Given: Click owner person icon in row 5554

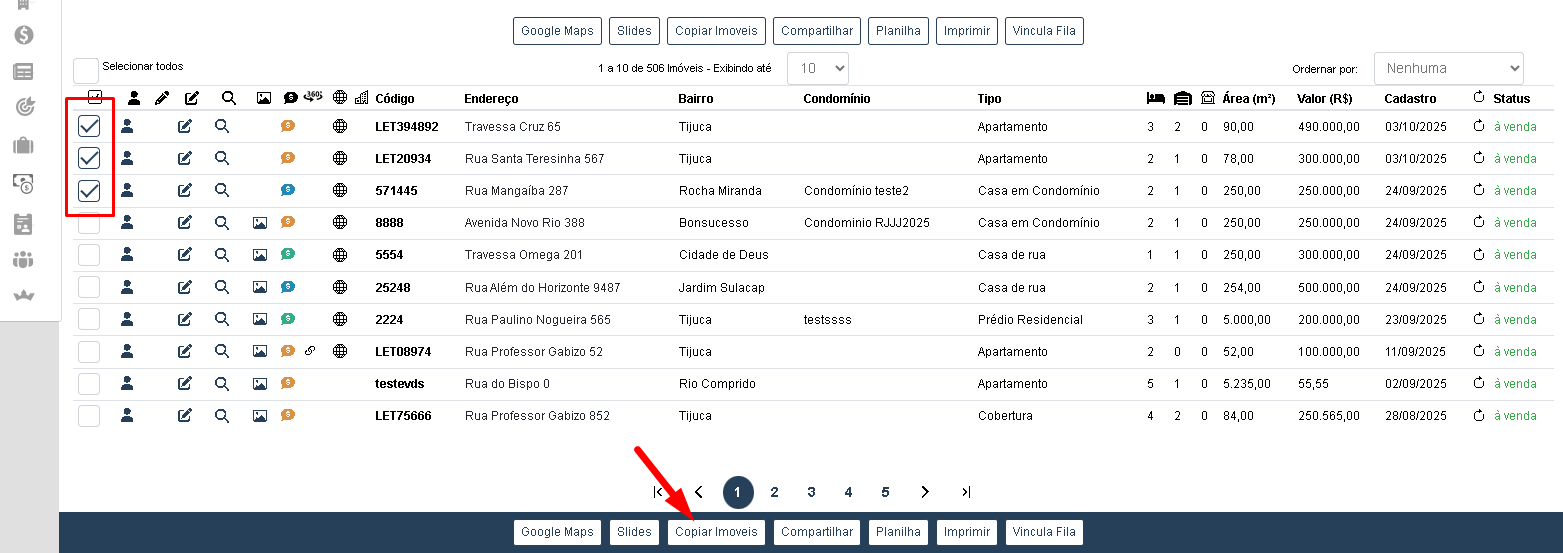Looking at the screenshot, I should (127, 255).
